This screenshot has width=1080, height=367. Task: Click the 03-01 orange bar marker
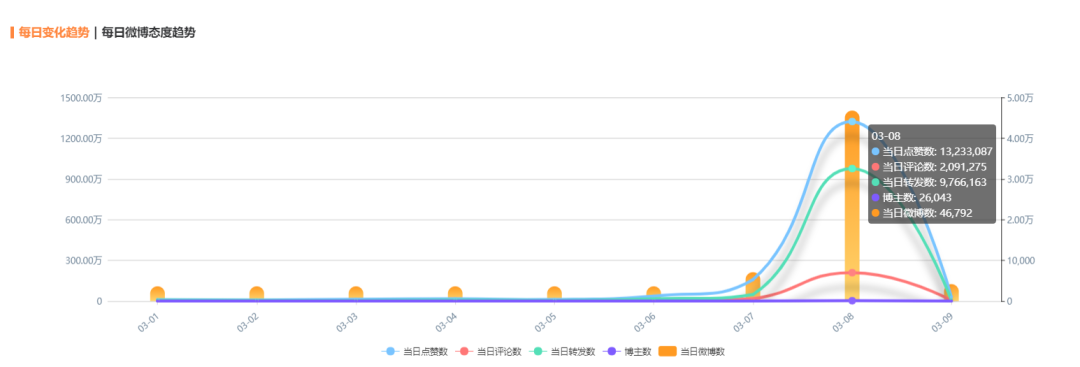(x=157, y=294)
